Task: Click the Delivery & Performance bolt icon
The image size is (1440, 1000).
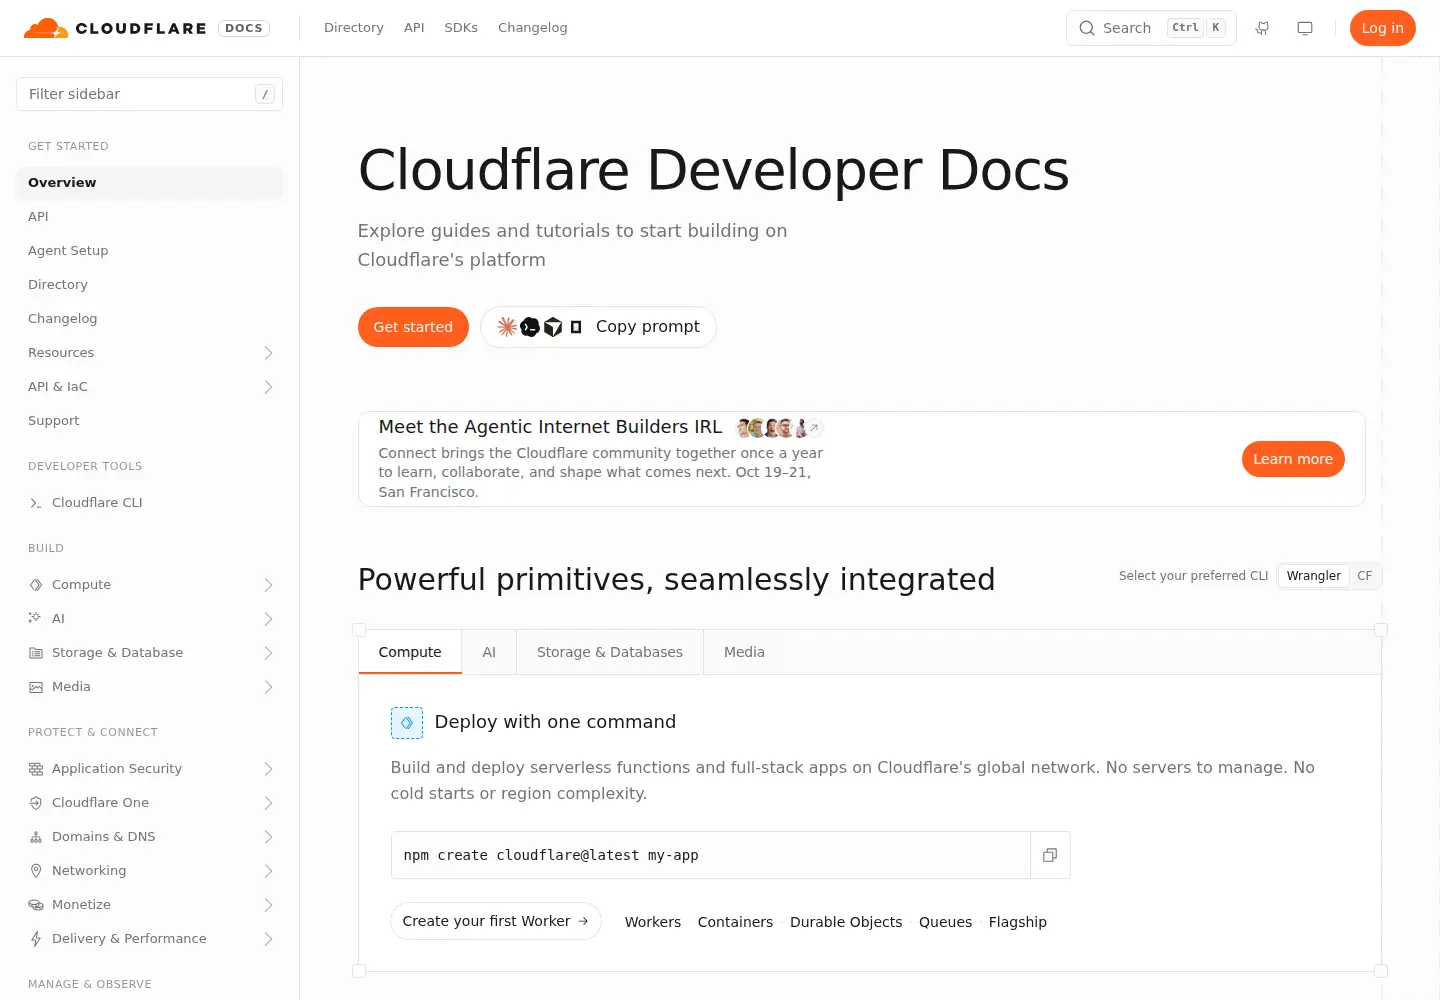Action: (36, 939)
